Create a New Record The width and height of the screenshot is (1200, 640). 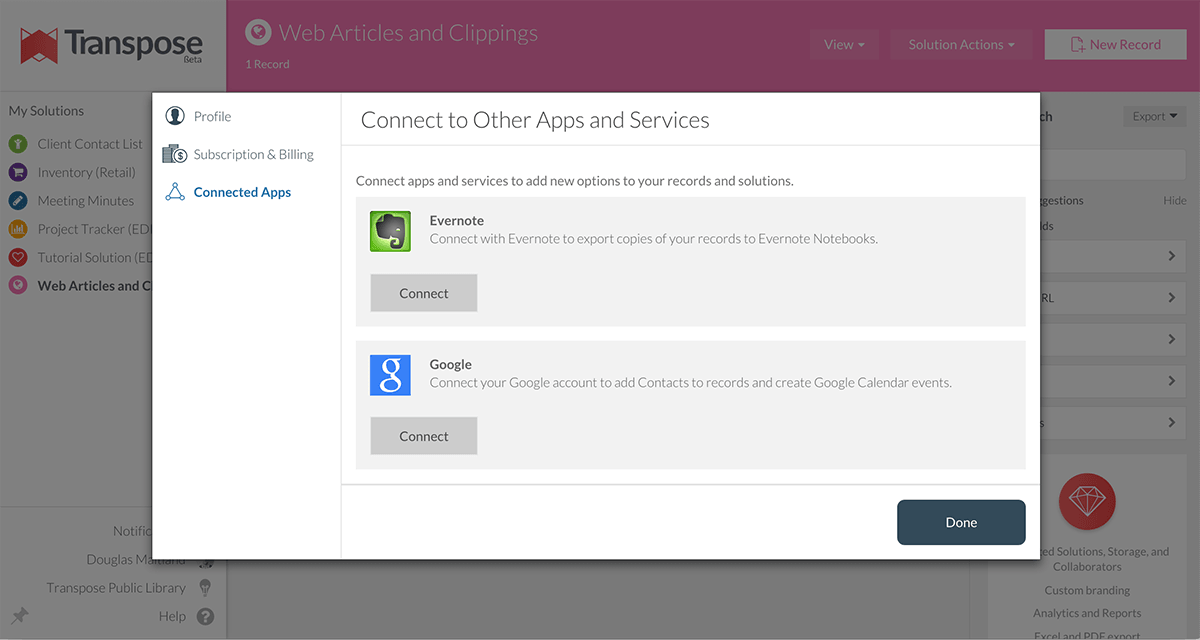point(1115,44)
